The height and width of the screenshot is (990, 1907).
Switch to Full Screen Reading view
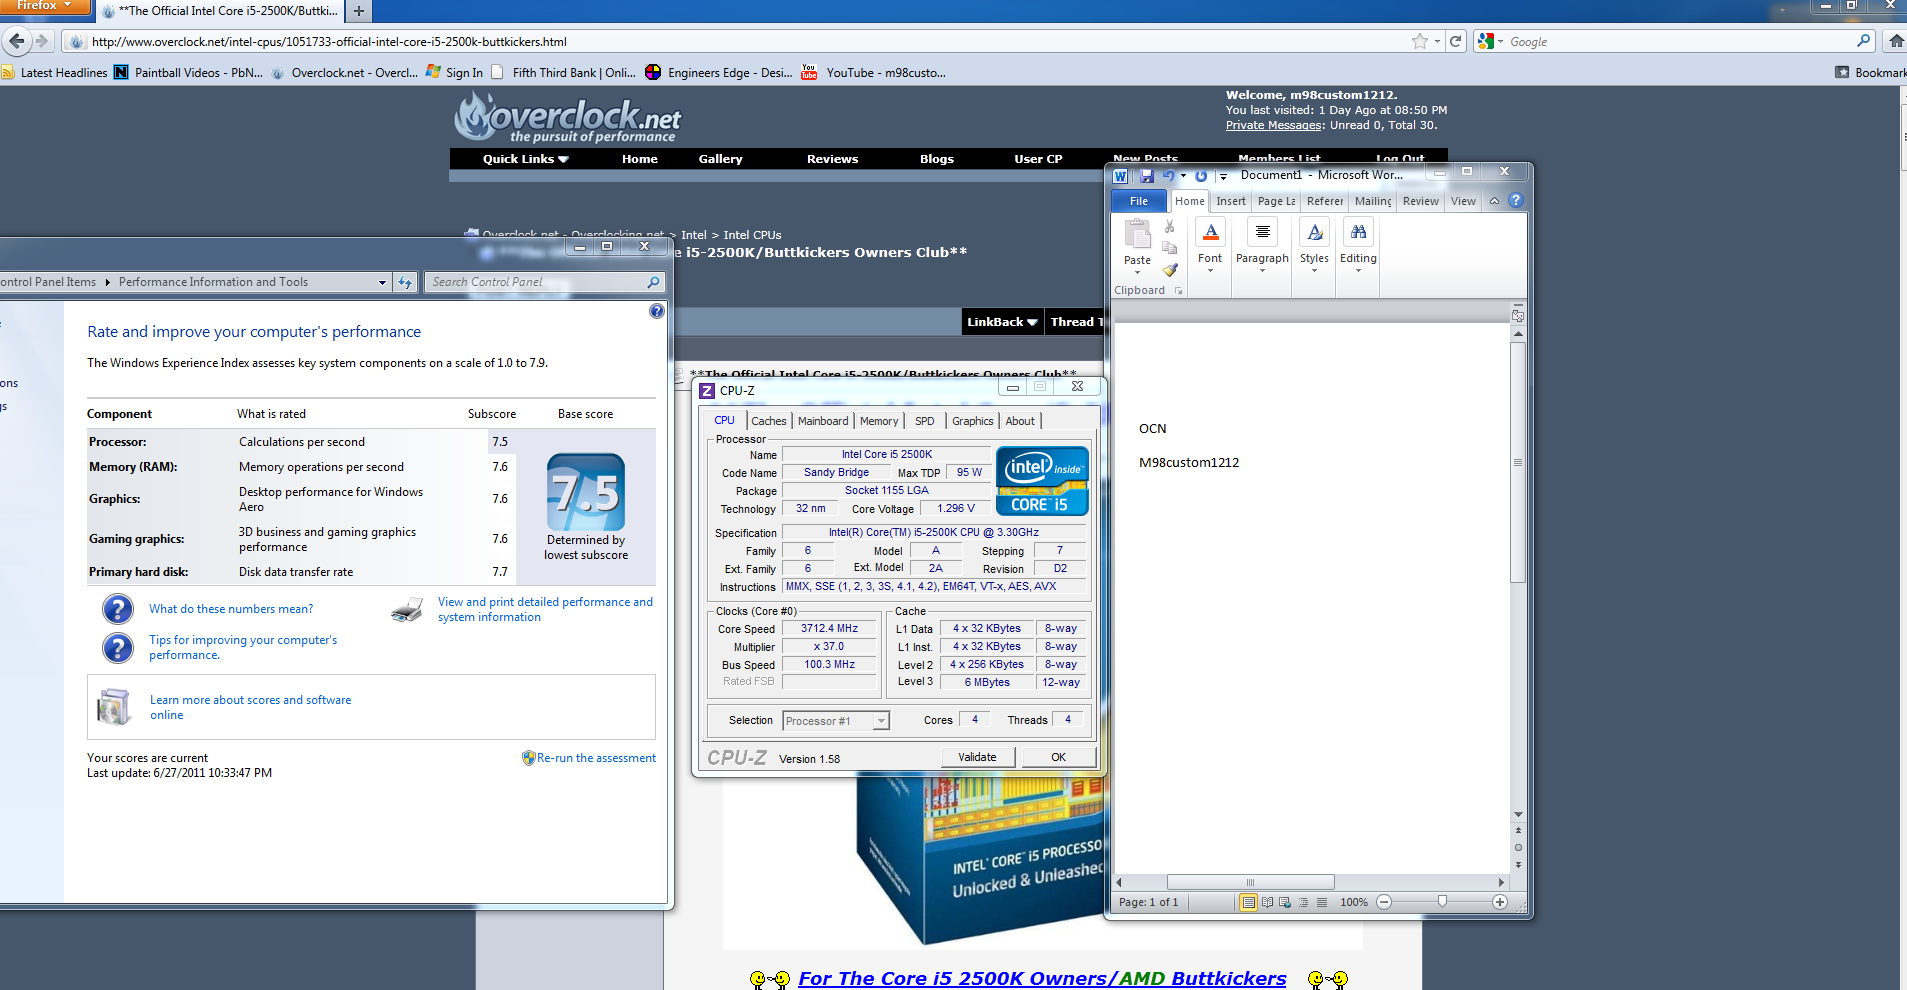pos(1267,902)
